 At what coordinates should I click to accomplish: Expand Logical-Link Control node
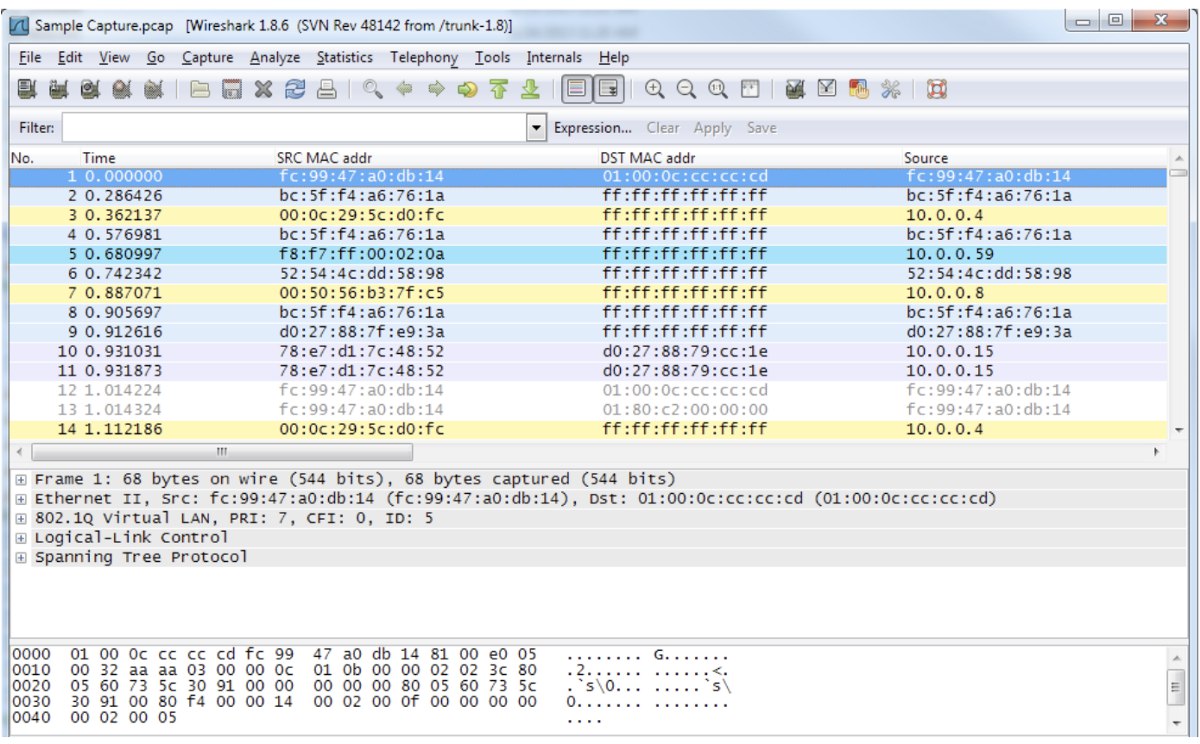pyautogui.click(x=21, y=537)
